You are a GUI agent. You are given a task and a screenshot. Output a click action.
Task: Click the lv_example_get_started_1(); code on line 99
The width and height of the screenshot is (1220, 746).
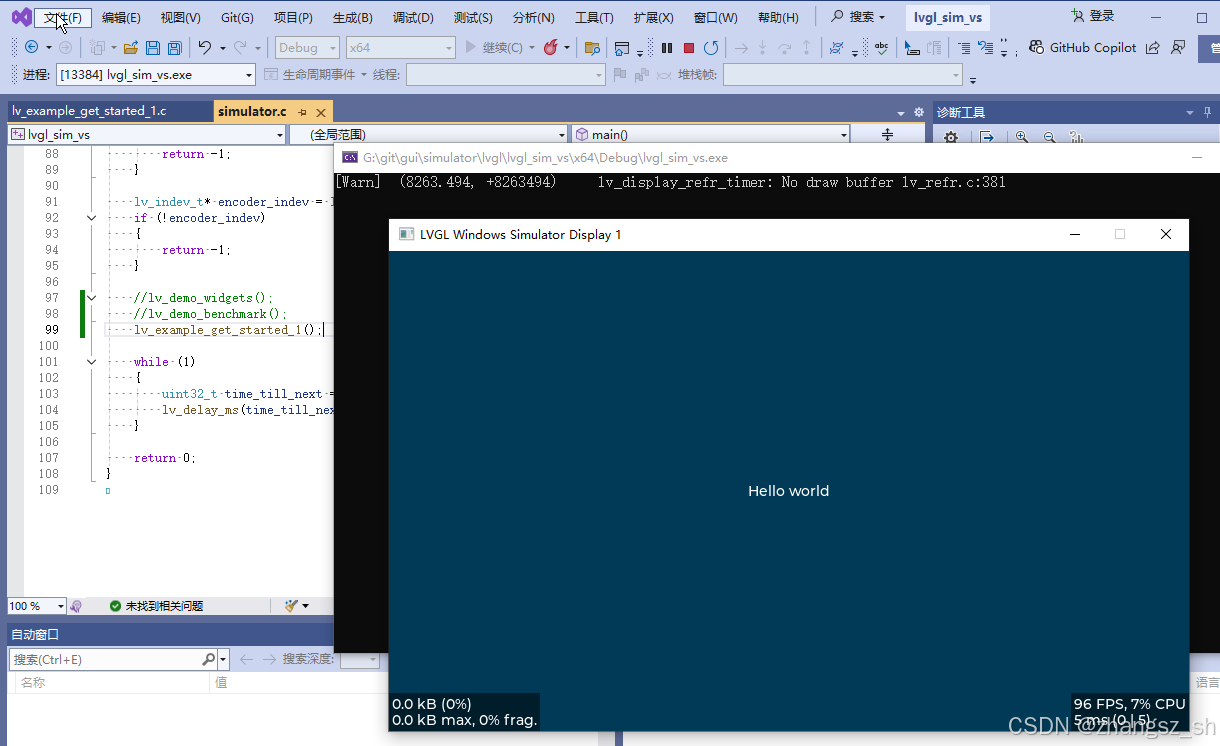228,330
